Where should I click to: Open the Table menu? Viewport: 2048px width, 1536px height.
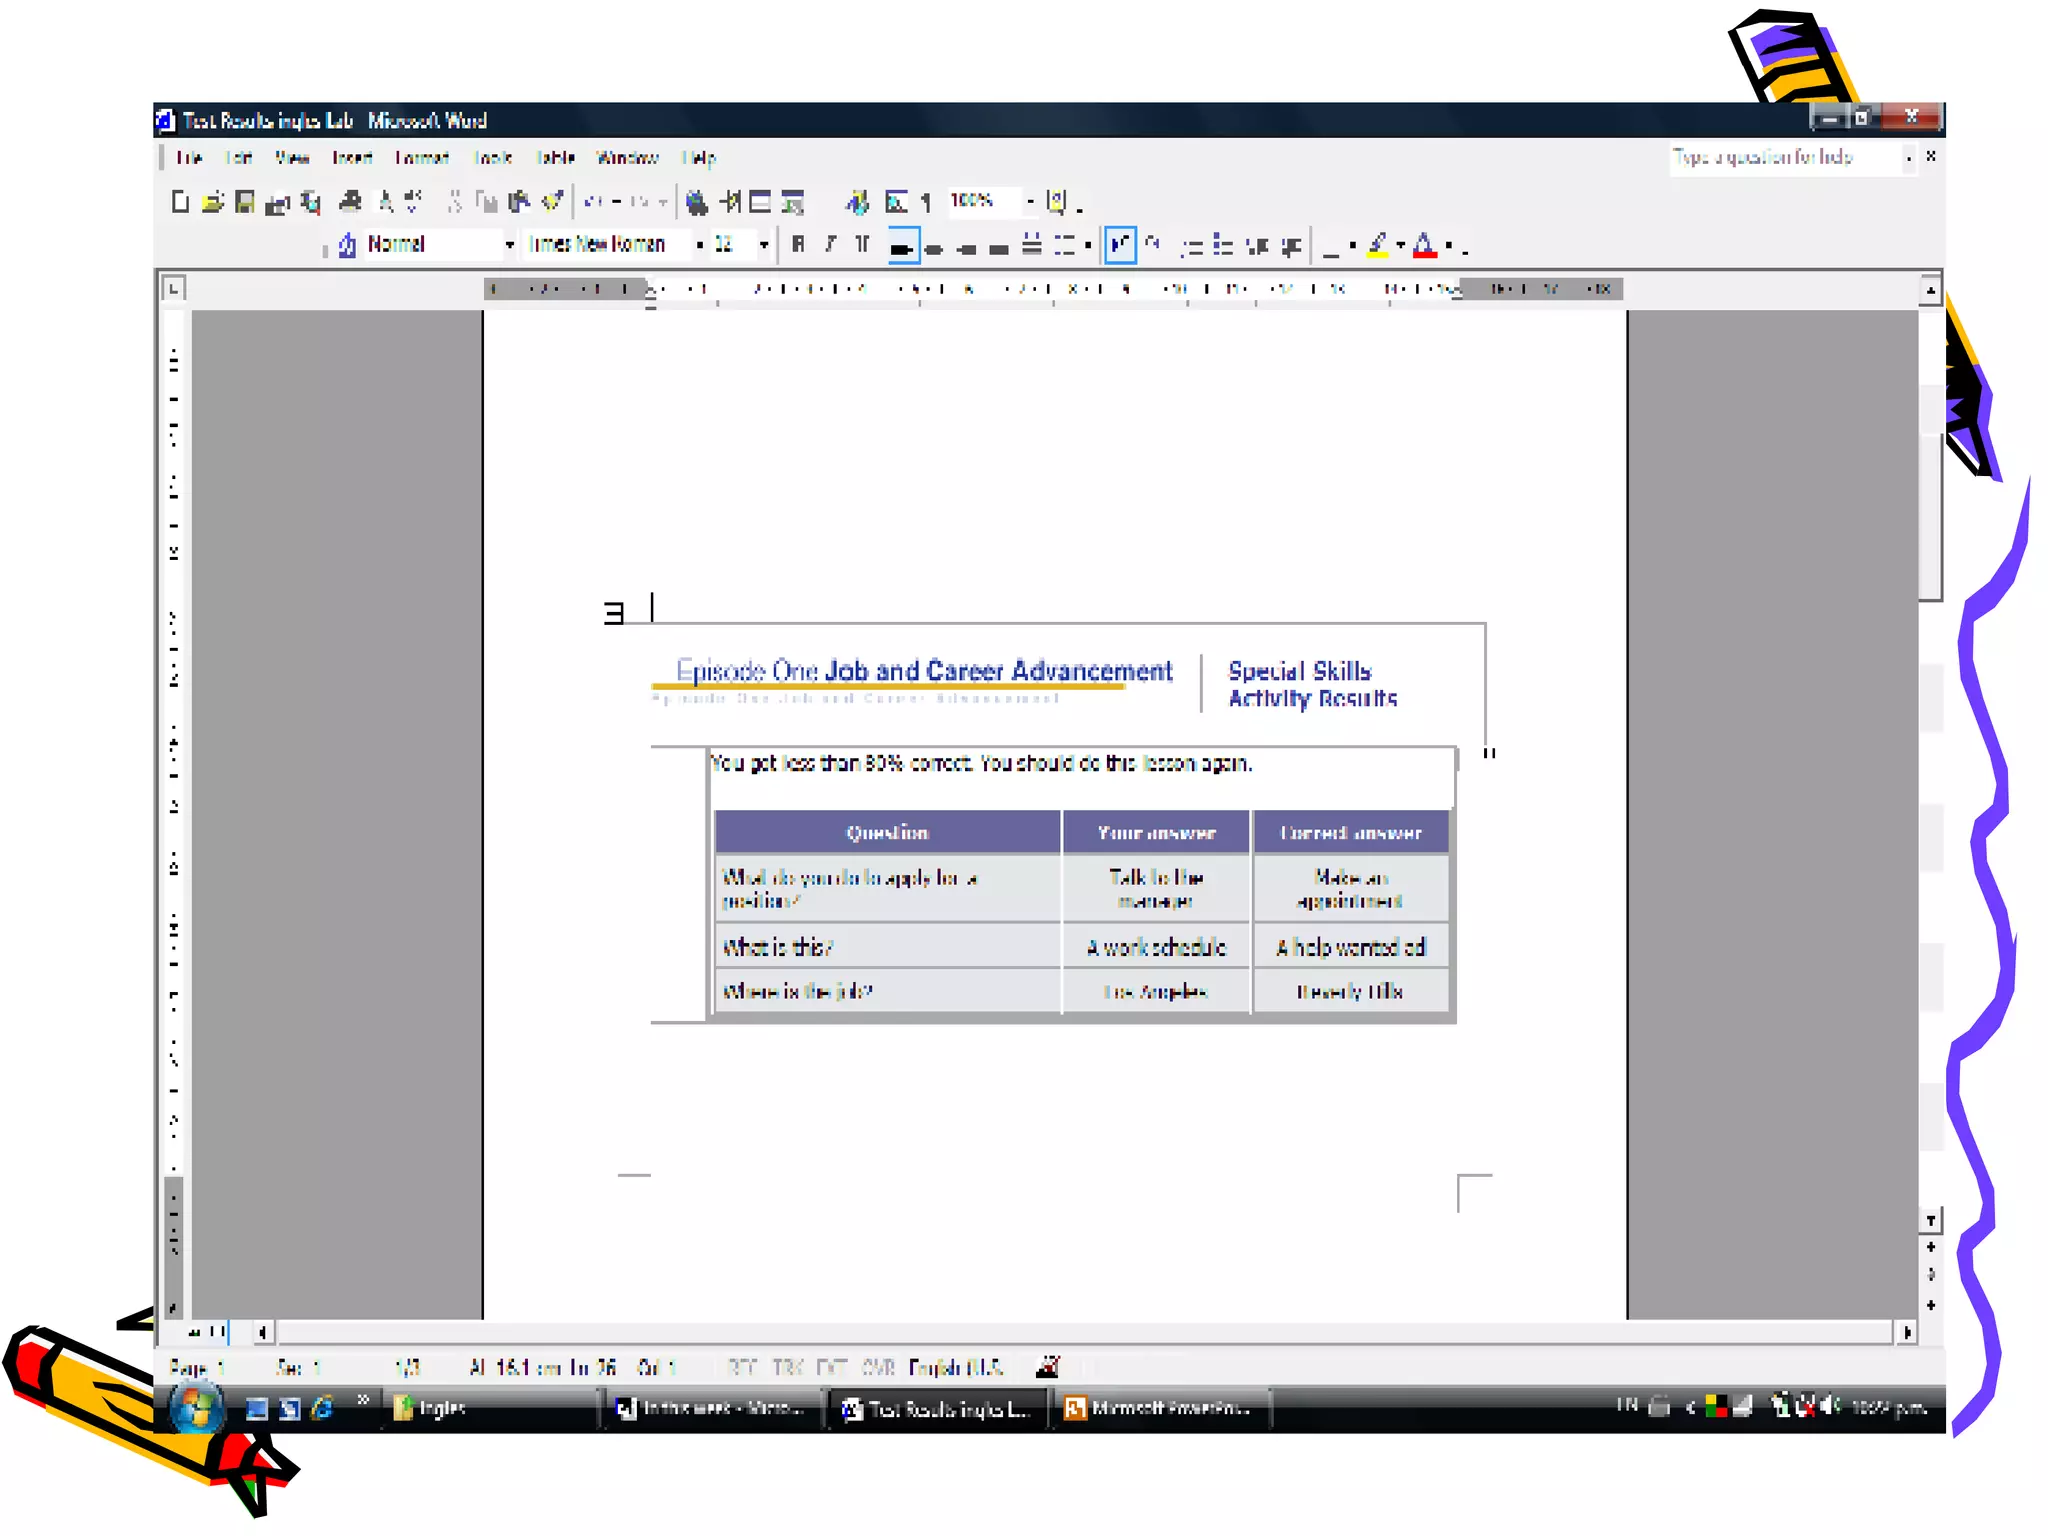coord(555,158)
